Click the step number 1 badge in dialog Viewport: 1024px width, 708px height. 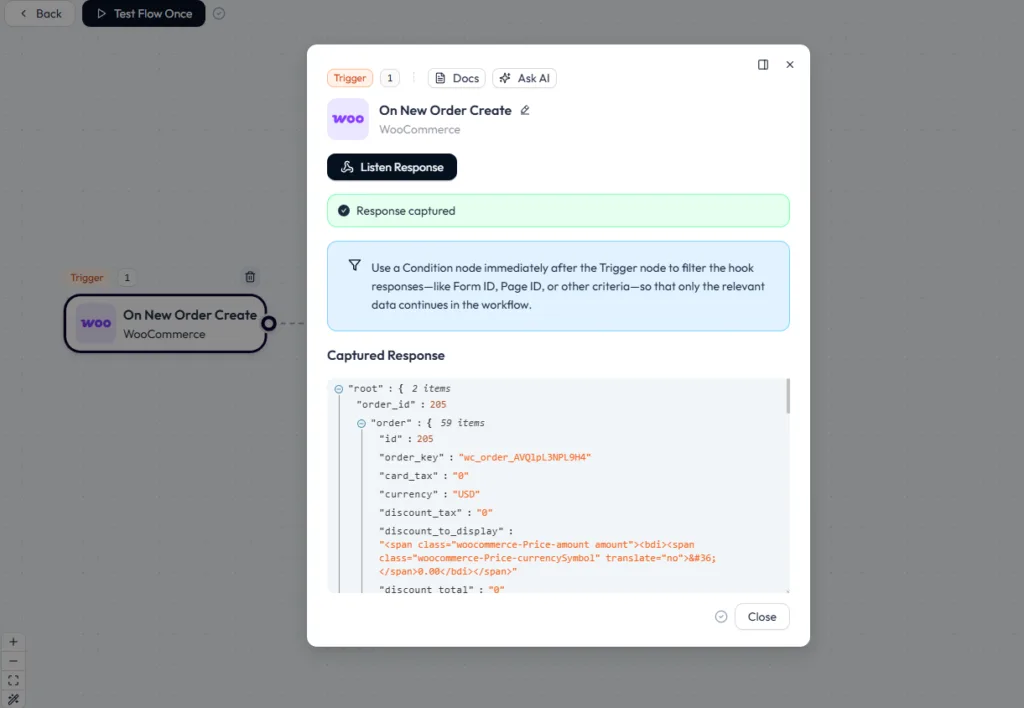pos(390,78)
